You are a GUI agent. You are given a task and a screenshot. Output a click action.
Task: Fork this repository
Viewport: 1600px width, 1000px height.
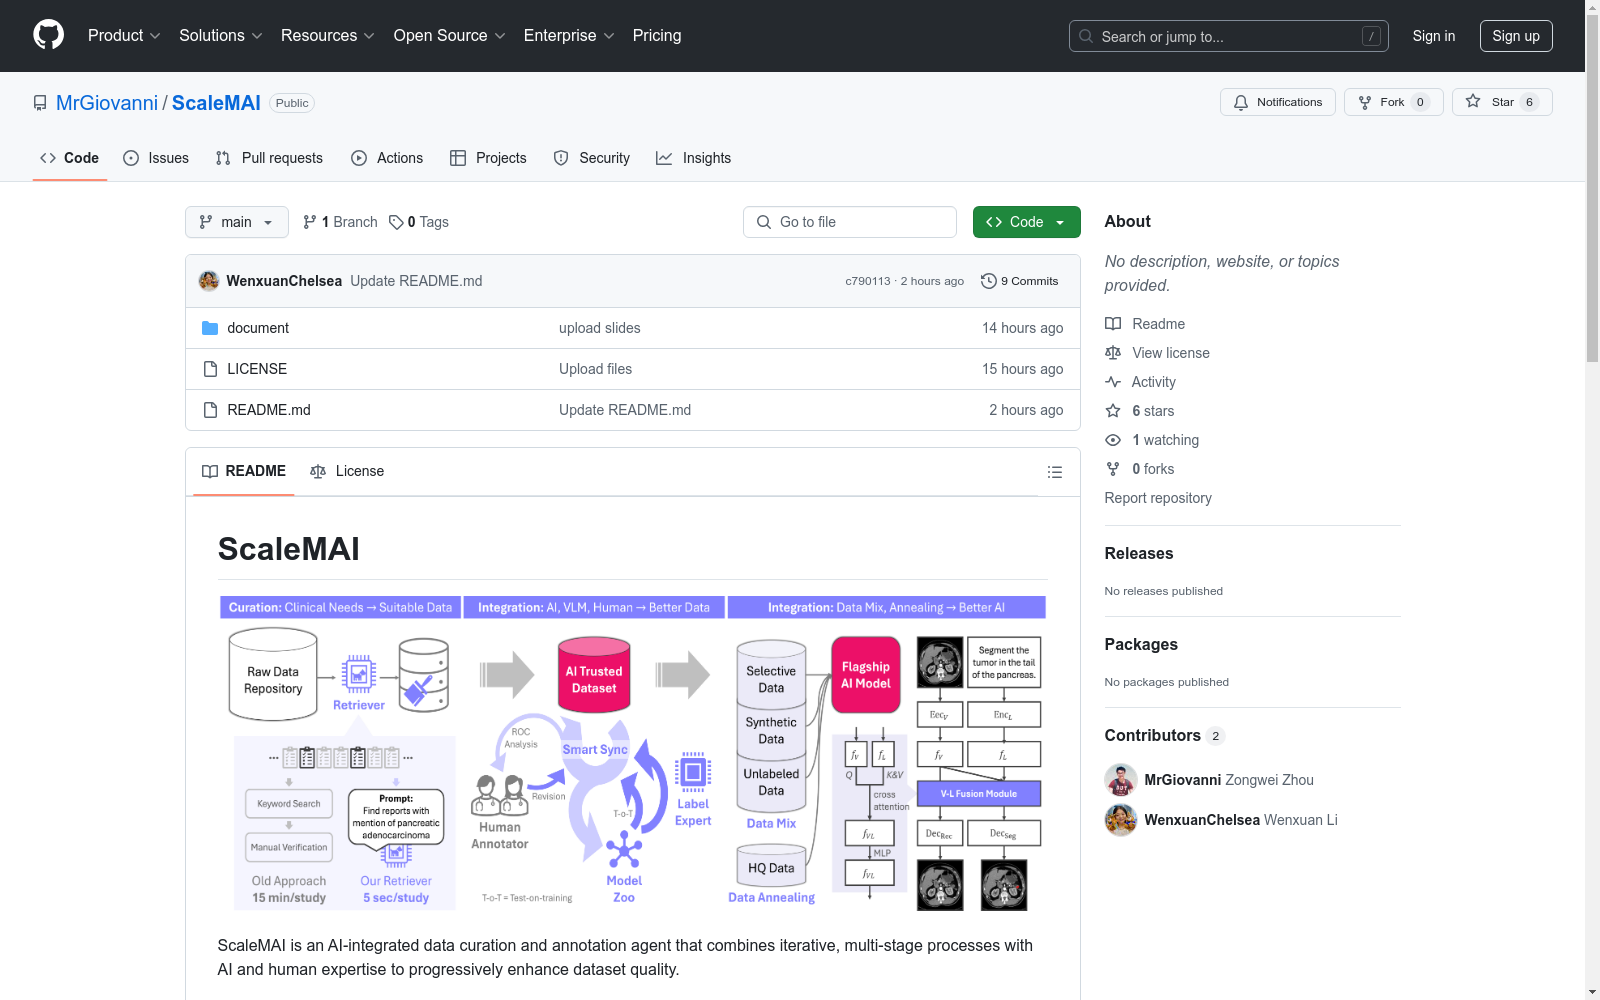(1393, 102)
